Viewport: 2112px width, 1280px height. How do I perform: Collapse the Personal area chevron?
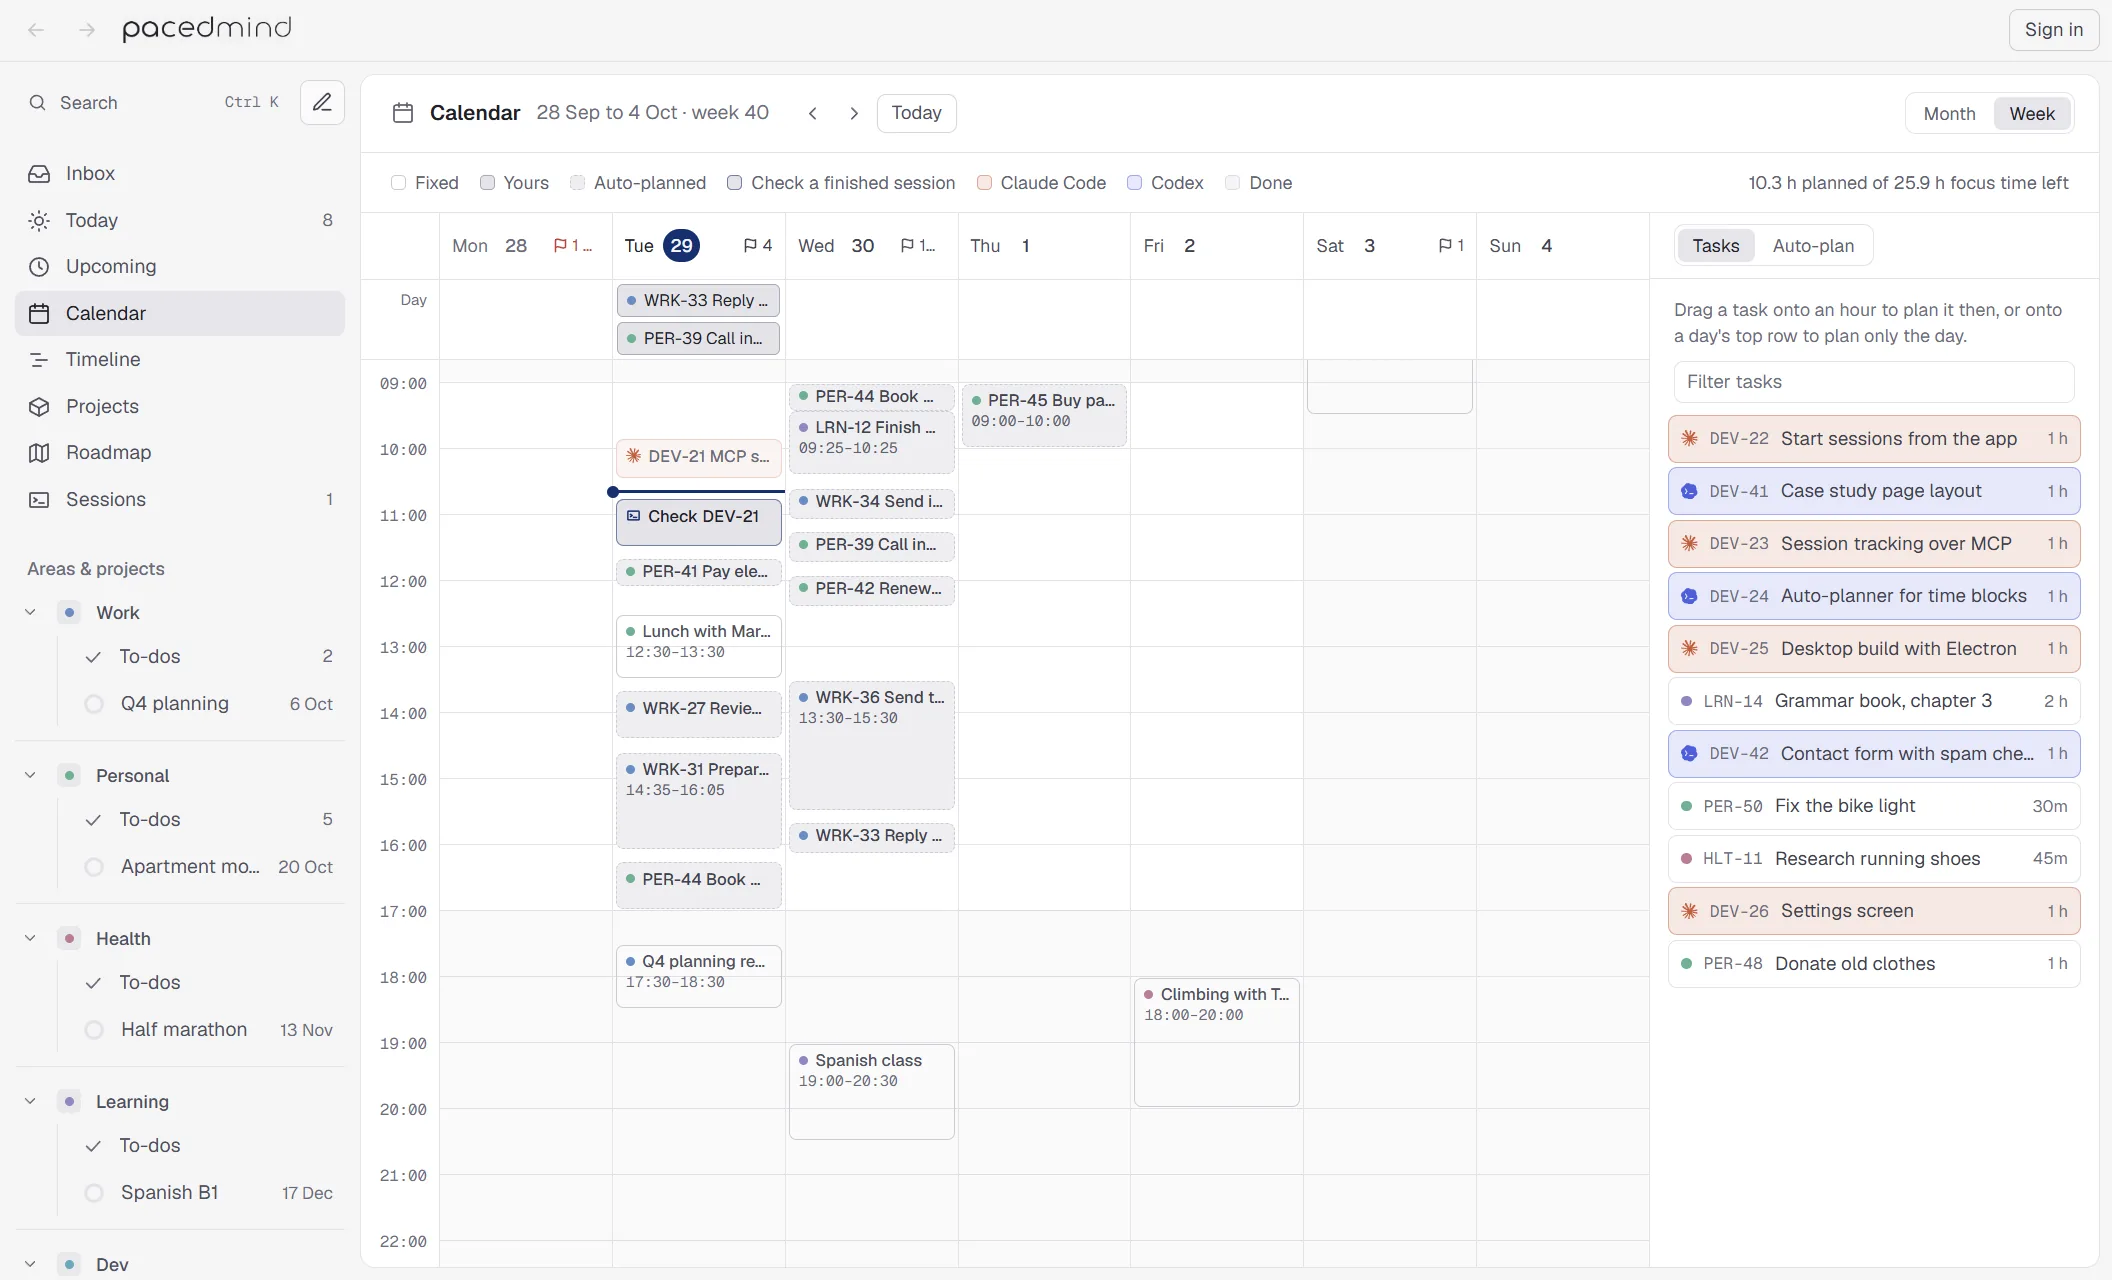click(30, 776)
